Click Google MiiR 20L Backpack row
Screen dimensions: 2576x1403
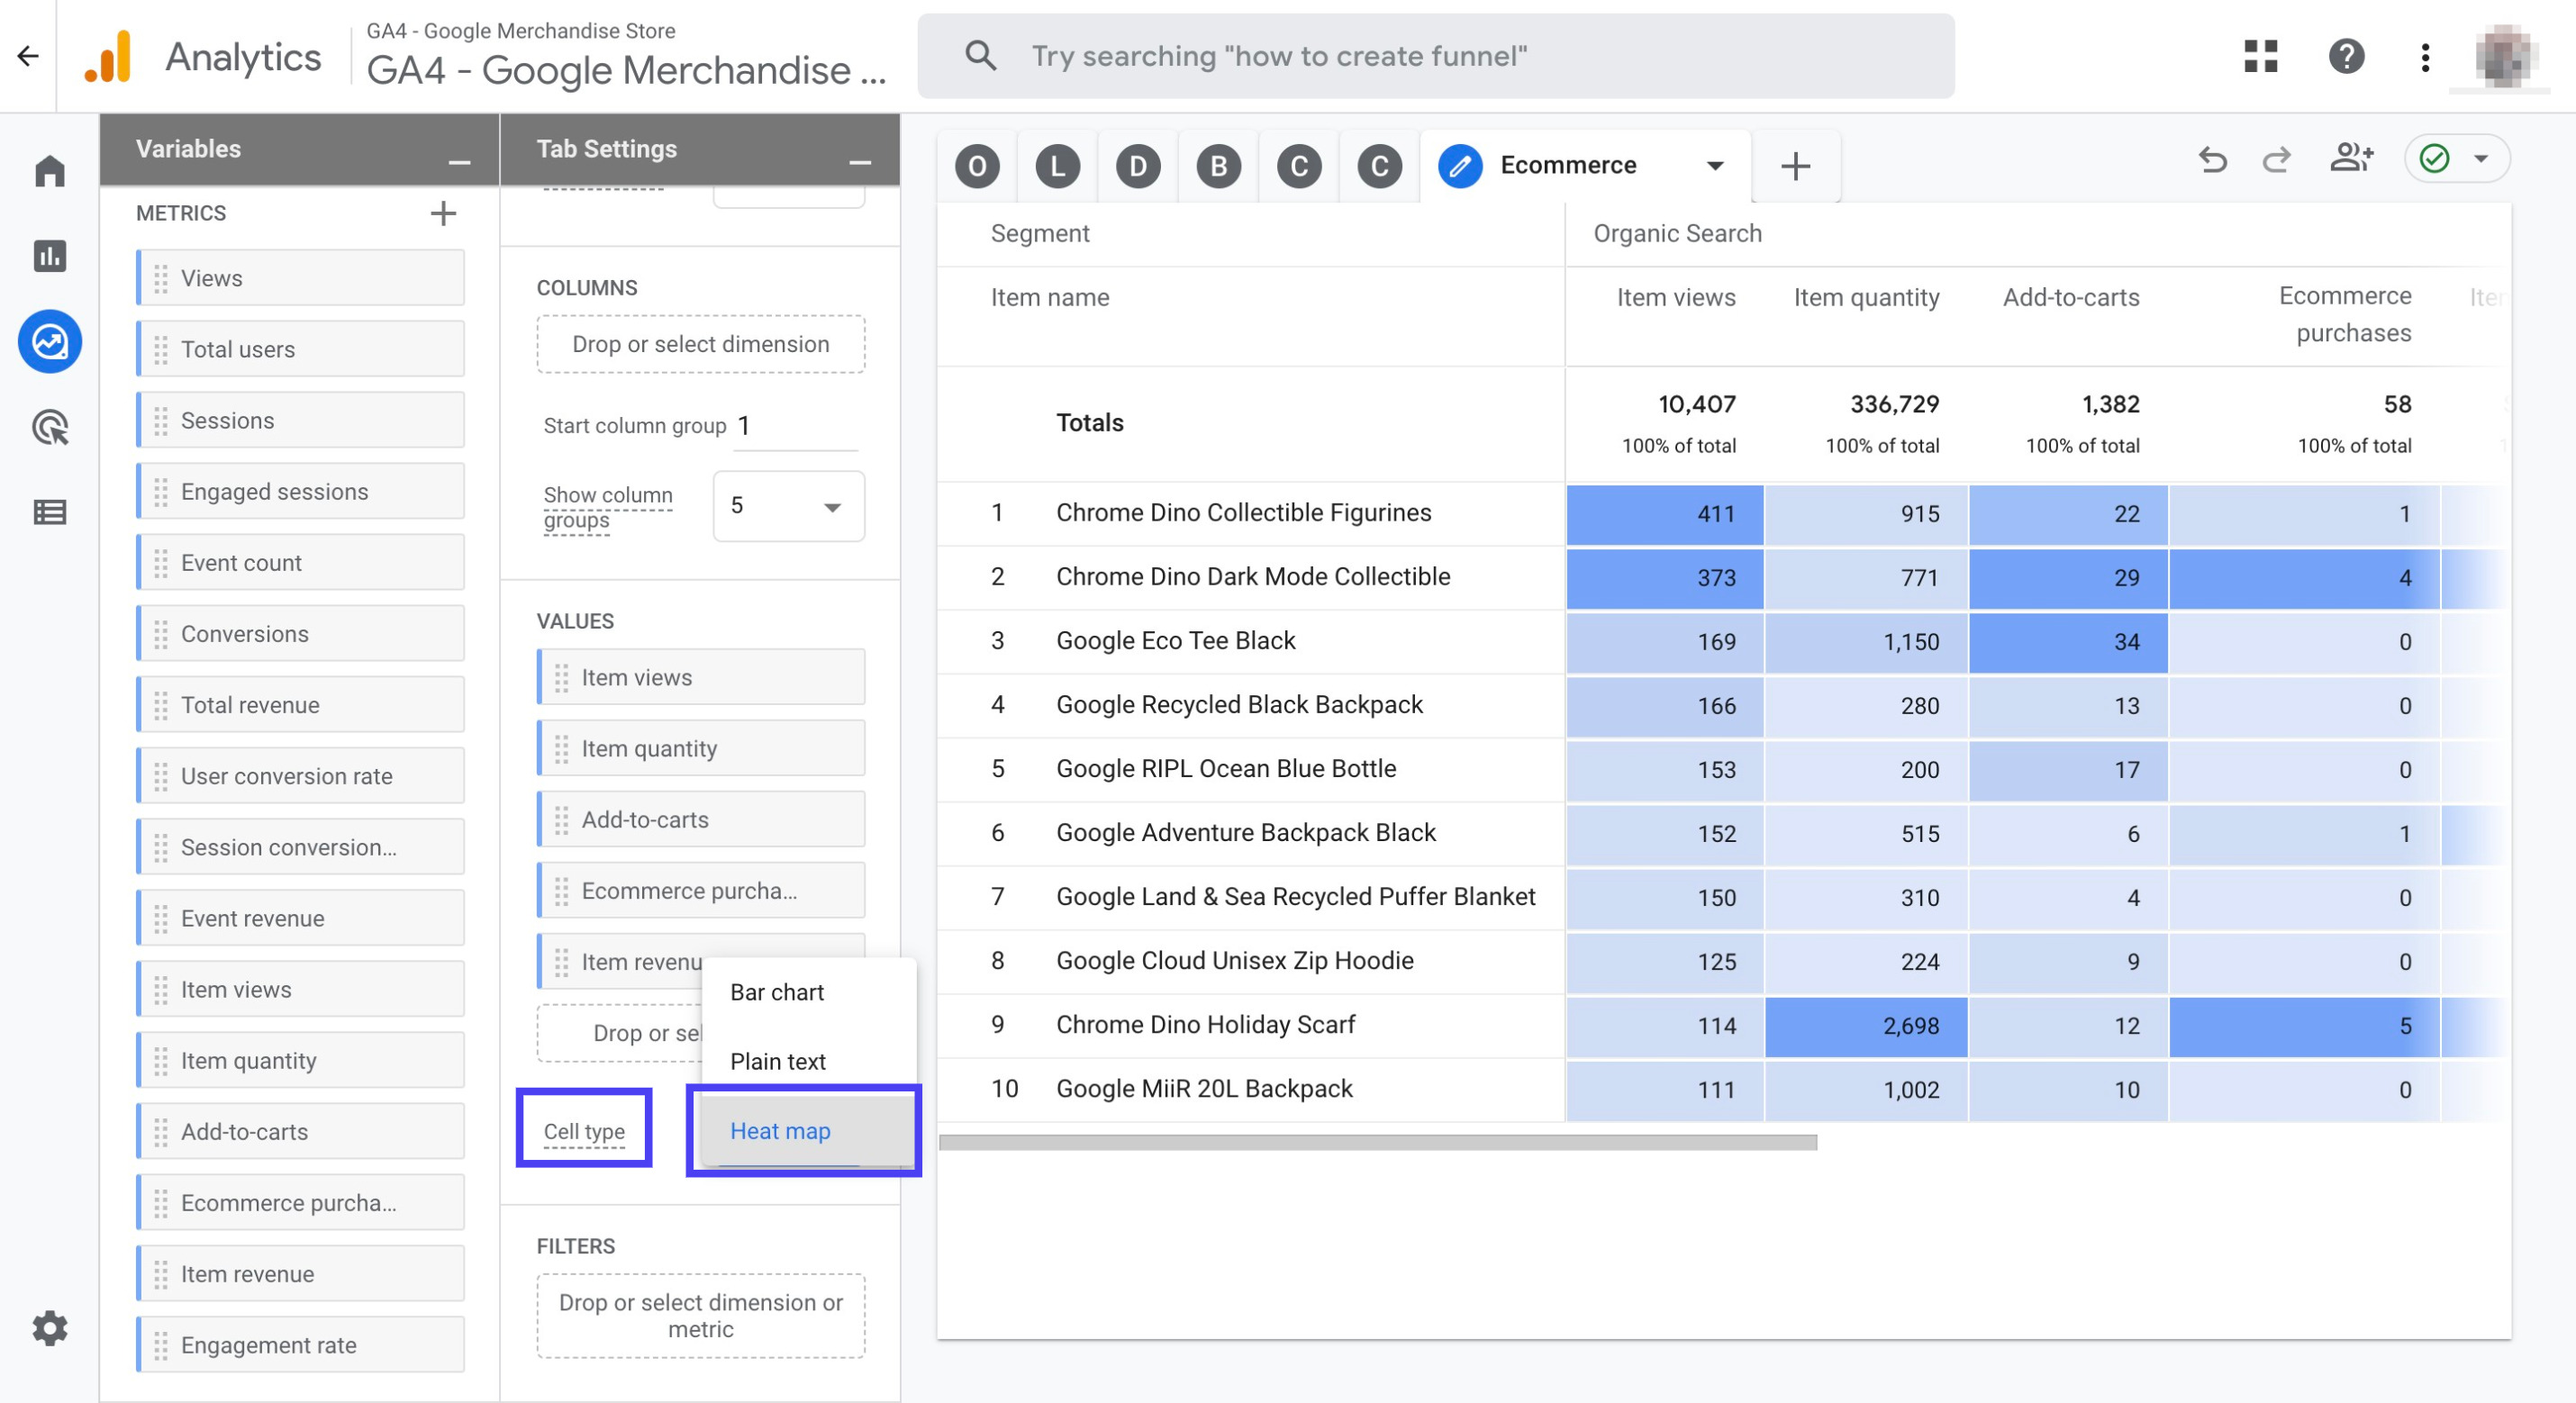(x=1204, y=1089)
